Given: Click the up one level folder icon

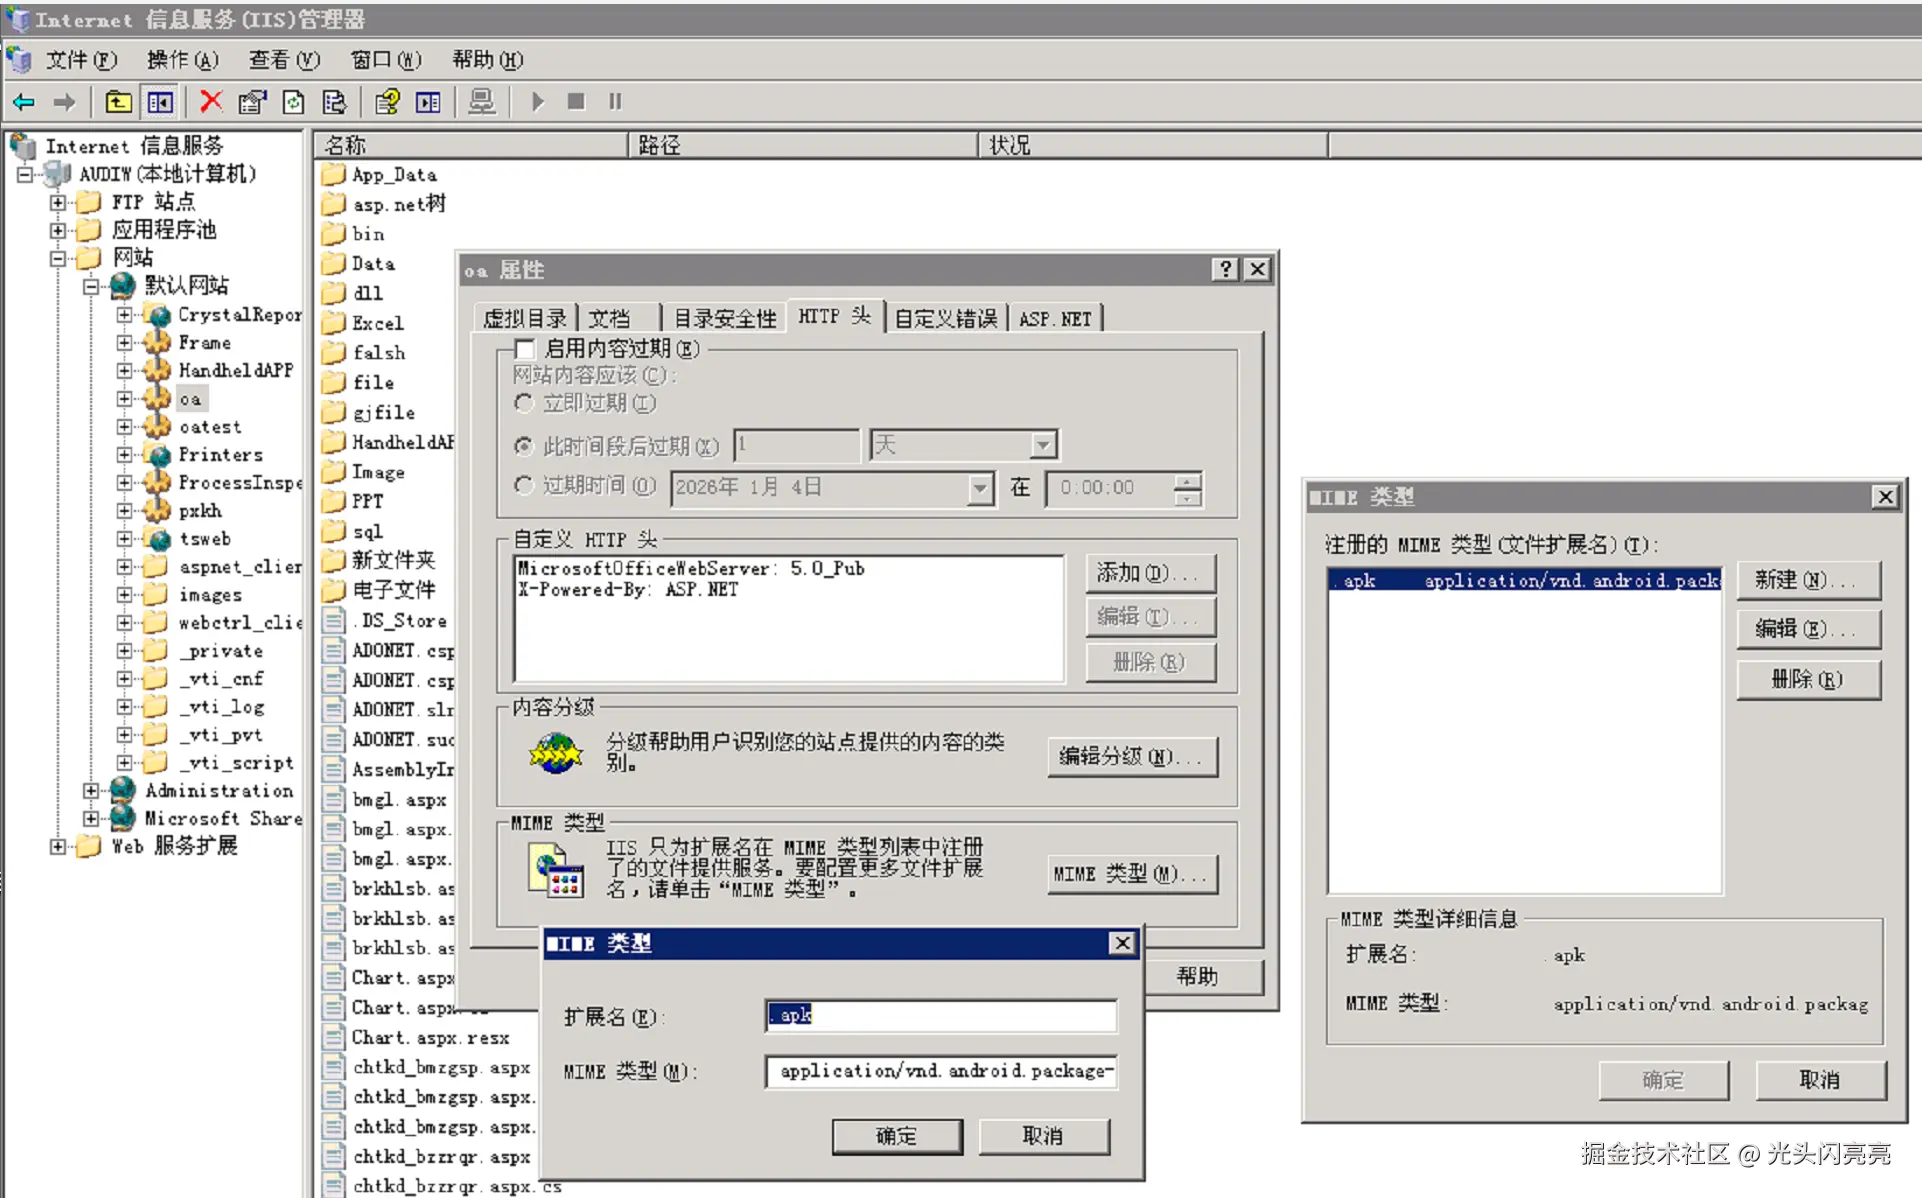Looking at the screenshot, I should pos(118,101).
